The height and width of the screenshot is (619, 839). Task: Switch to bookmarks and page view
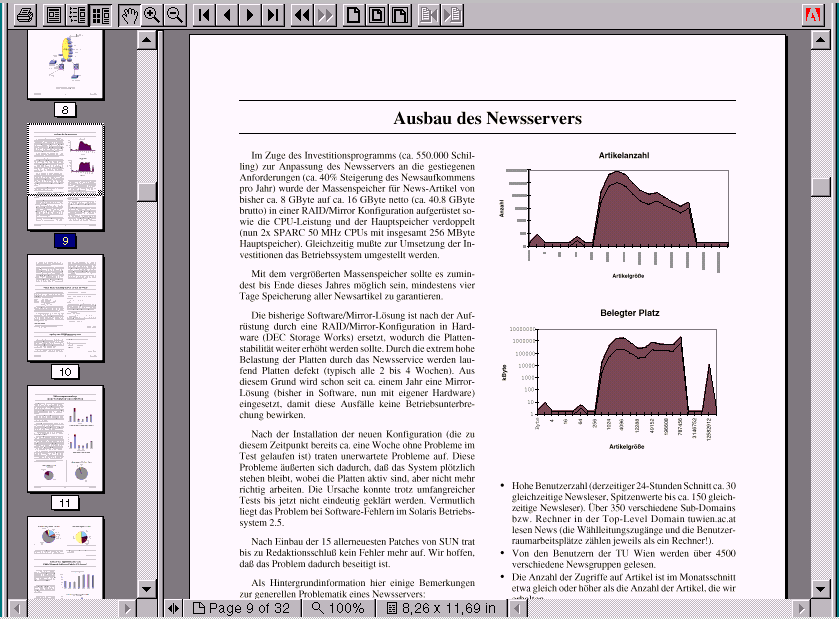click(76, 15)
